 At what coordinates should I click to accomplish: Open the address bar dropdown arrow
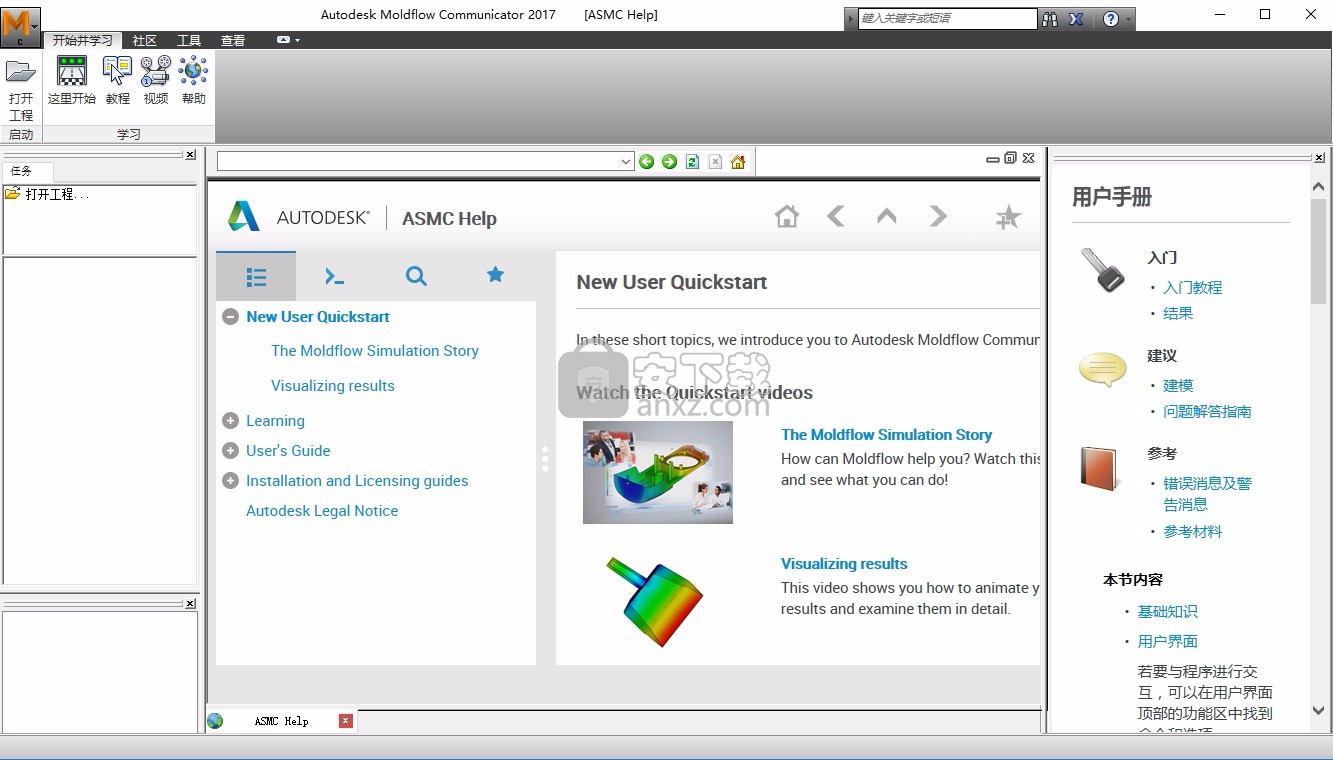[x=626, y=162]
